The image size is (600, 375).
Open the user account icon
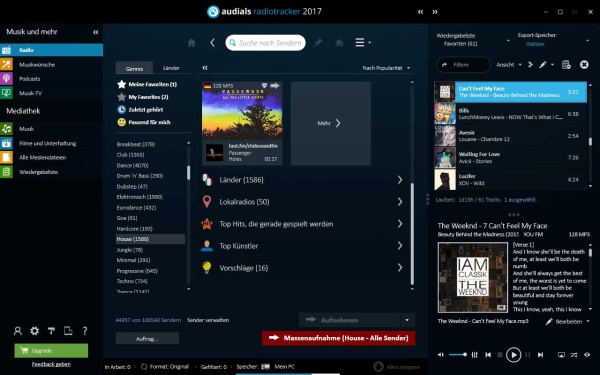point(18,331)
